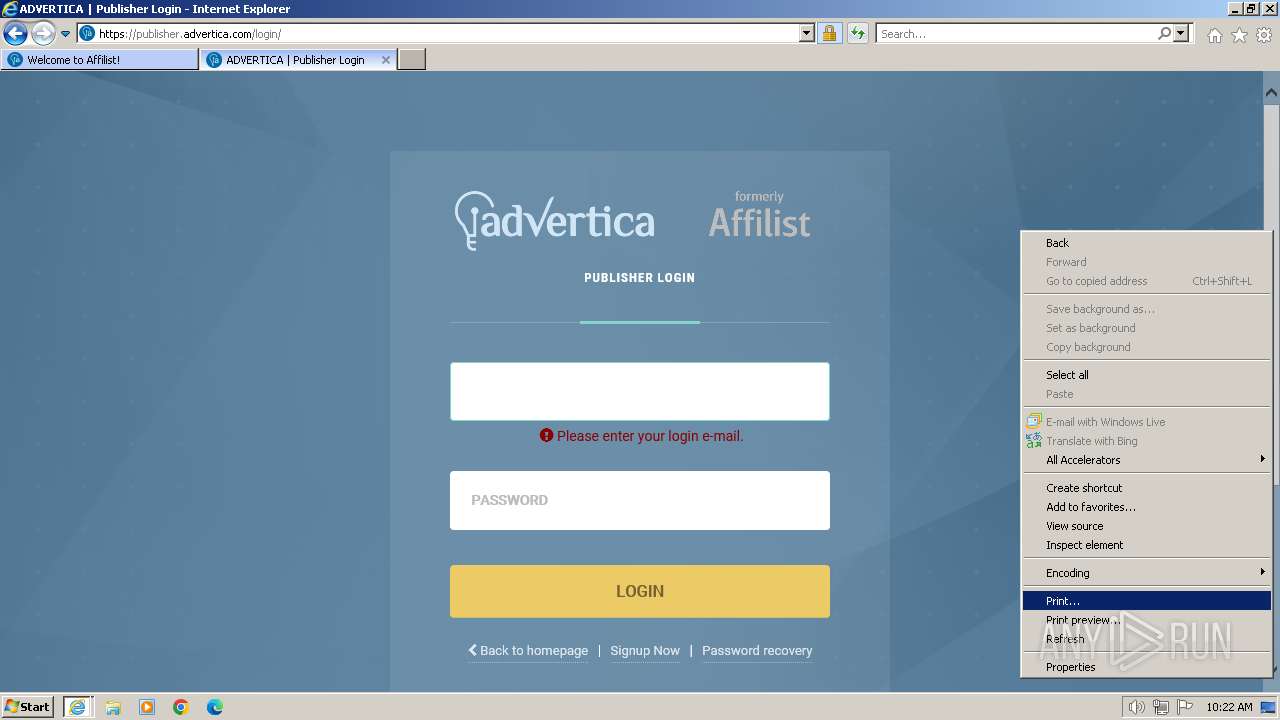Click the system clock 10:22 AM

coord(1229,707)
